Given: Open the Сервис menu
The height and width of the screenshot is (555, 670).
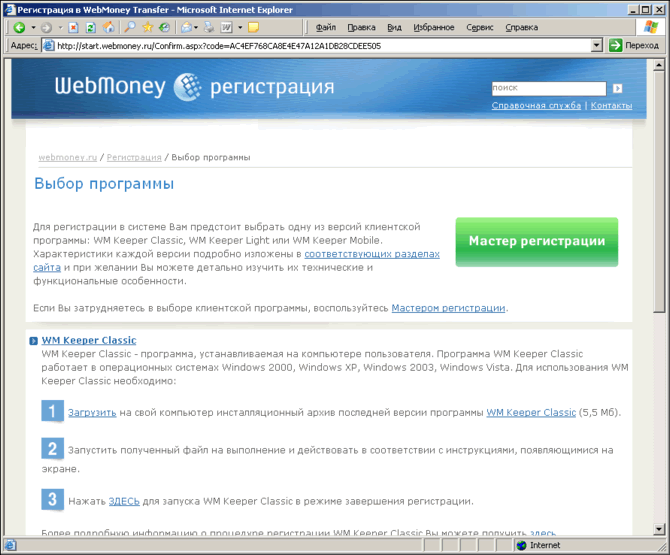Looking at the screenshot, I should click(479, 27).
